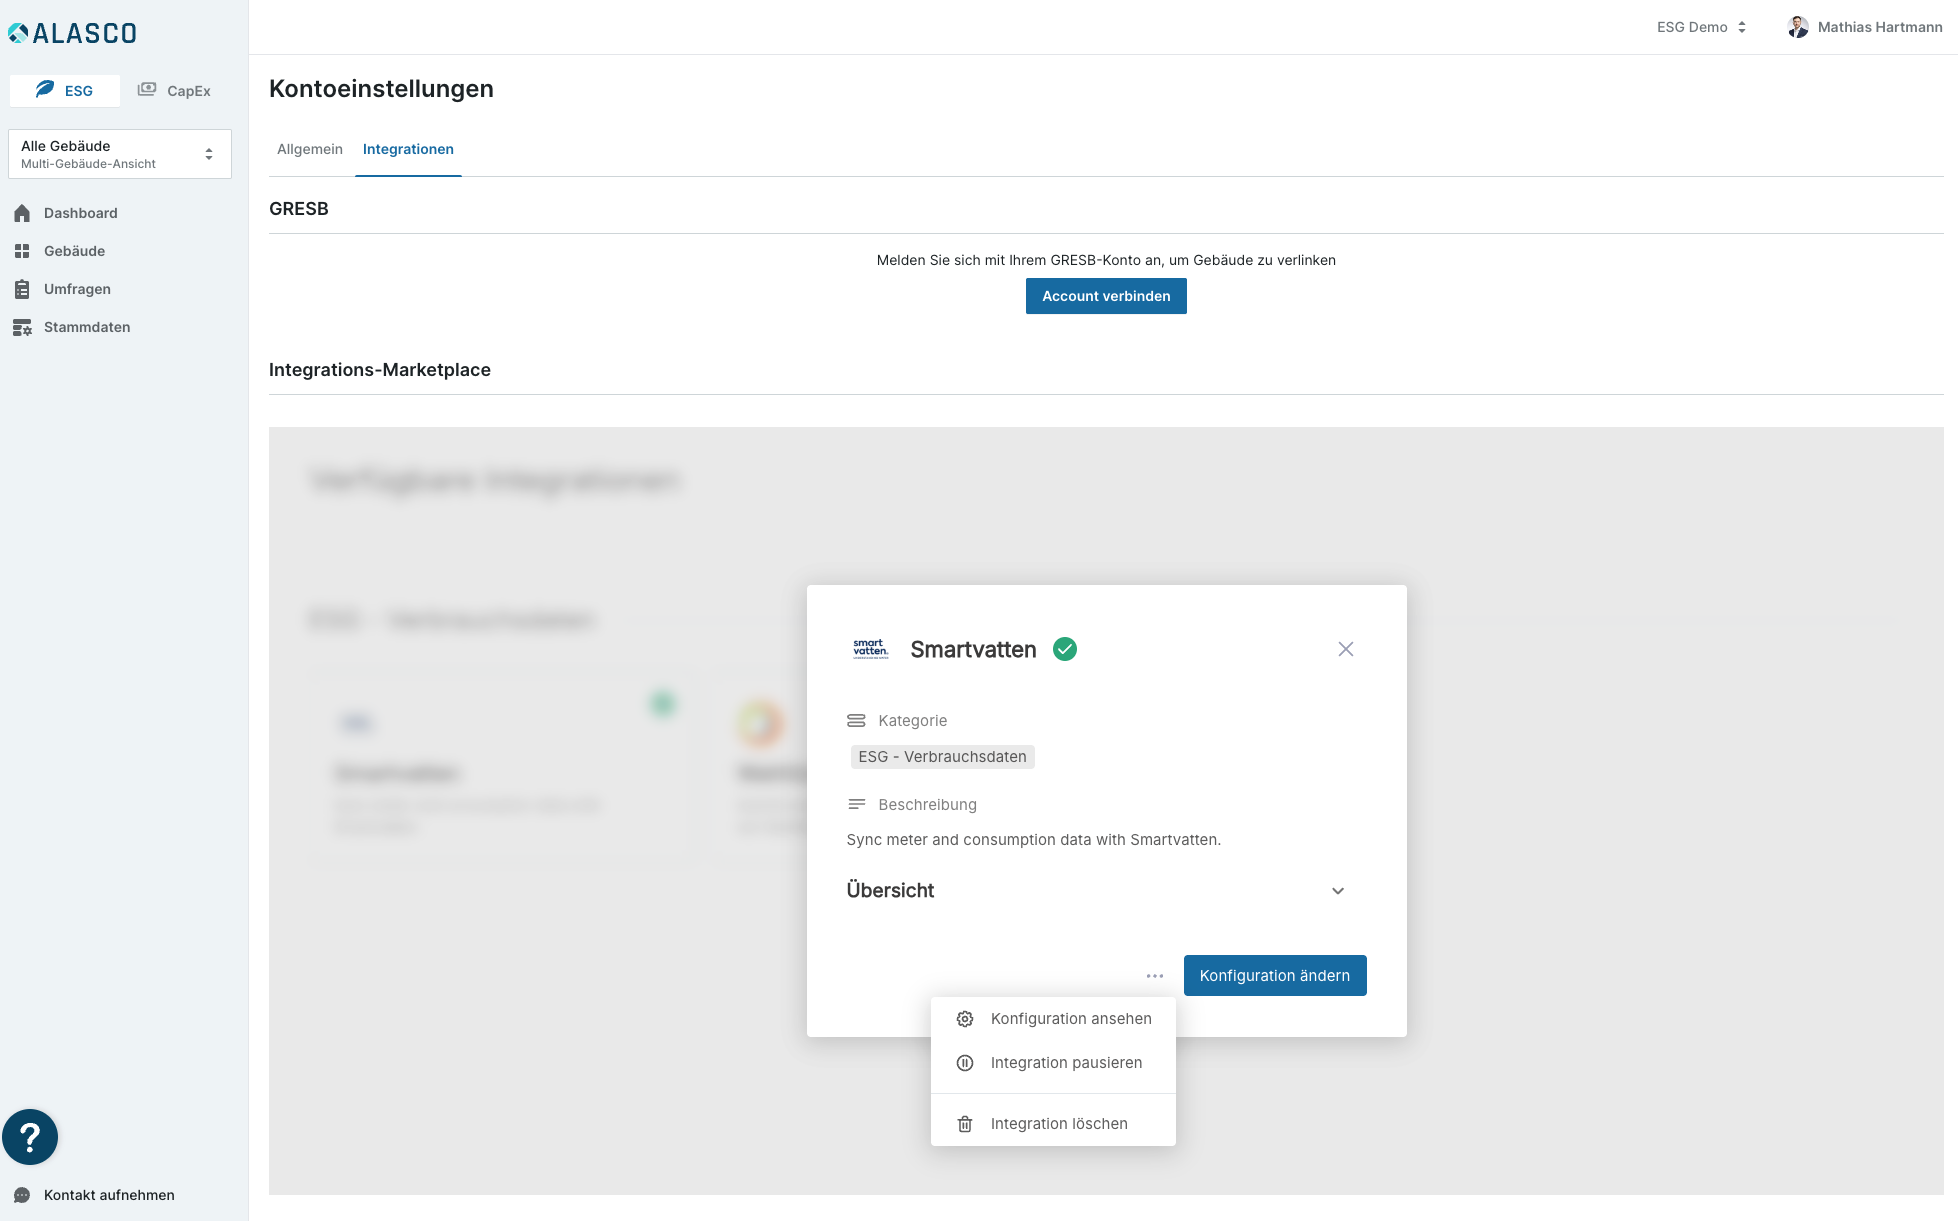Click the Smartvatten logo in dialog
1958x1221 pixels.
(x=870, y=649)
